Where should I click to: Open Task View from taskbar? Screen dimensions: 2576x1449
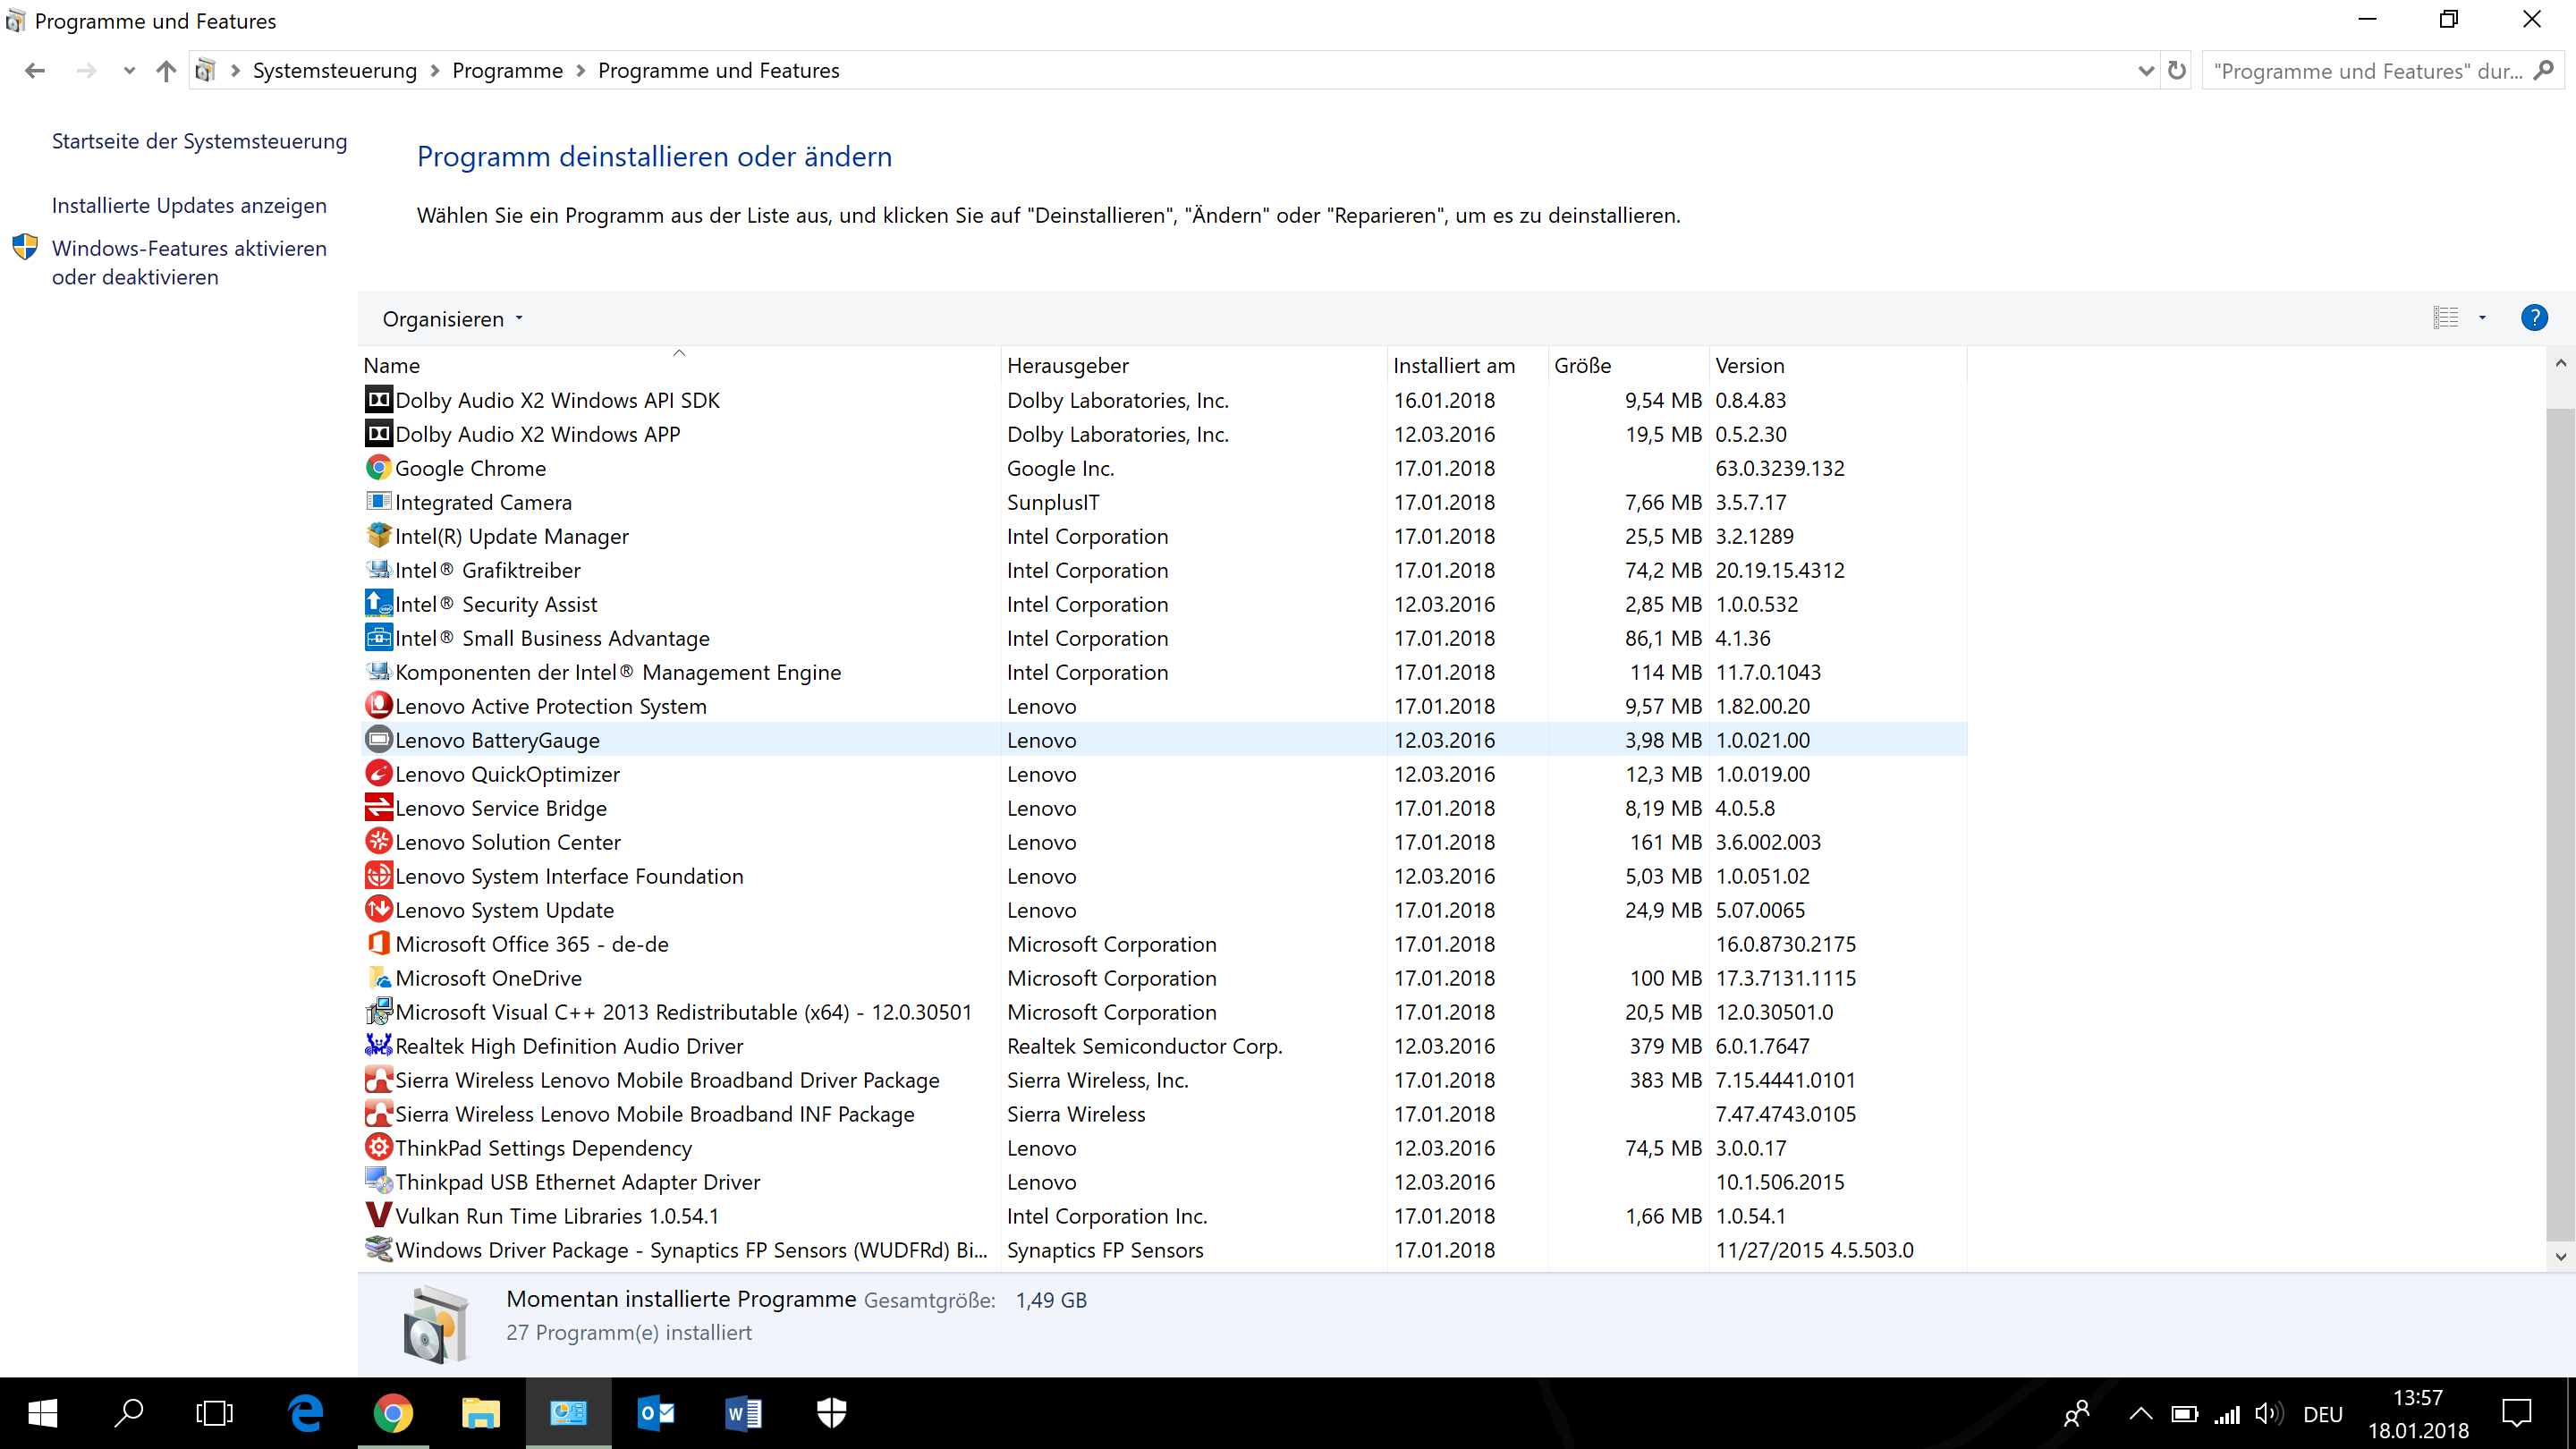tap(215, 1413)
